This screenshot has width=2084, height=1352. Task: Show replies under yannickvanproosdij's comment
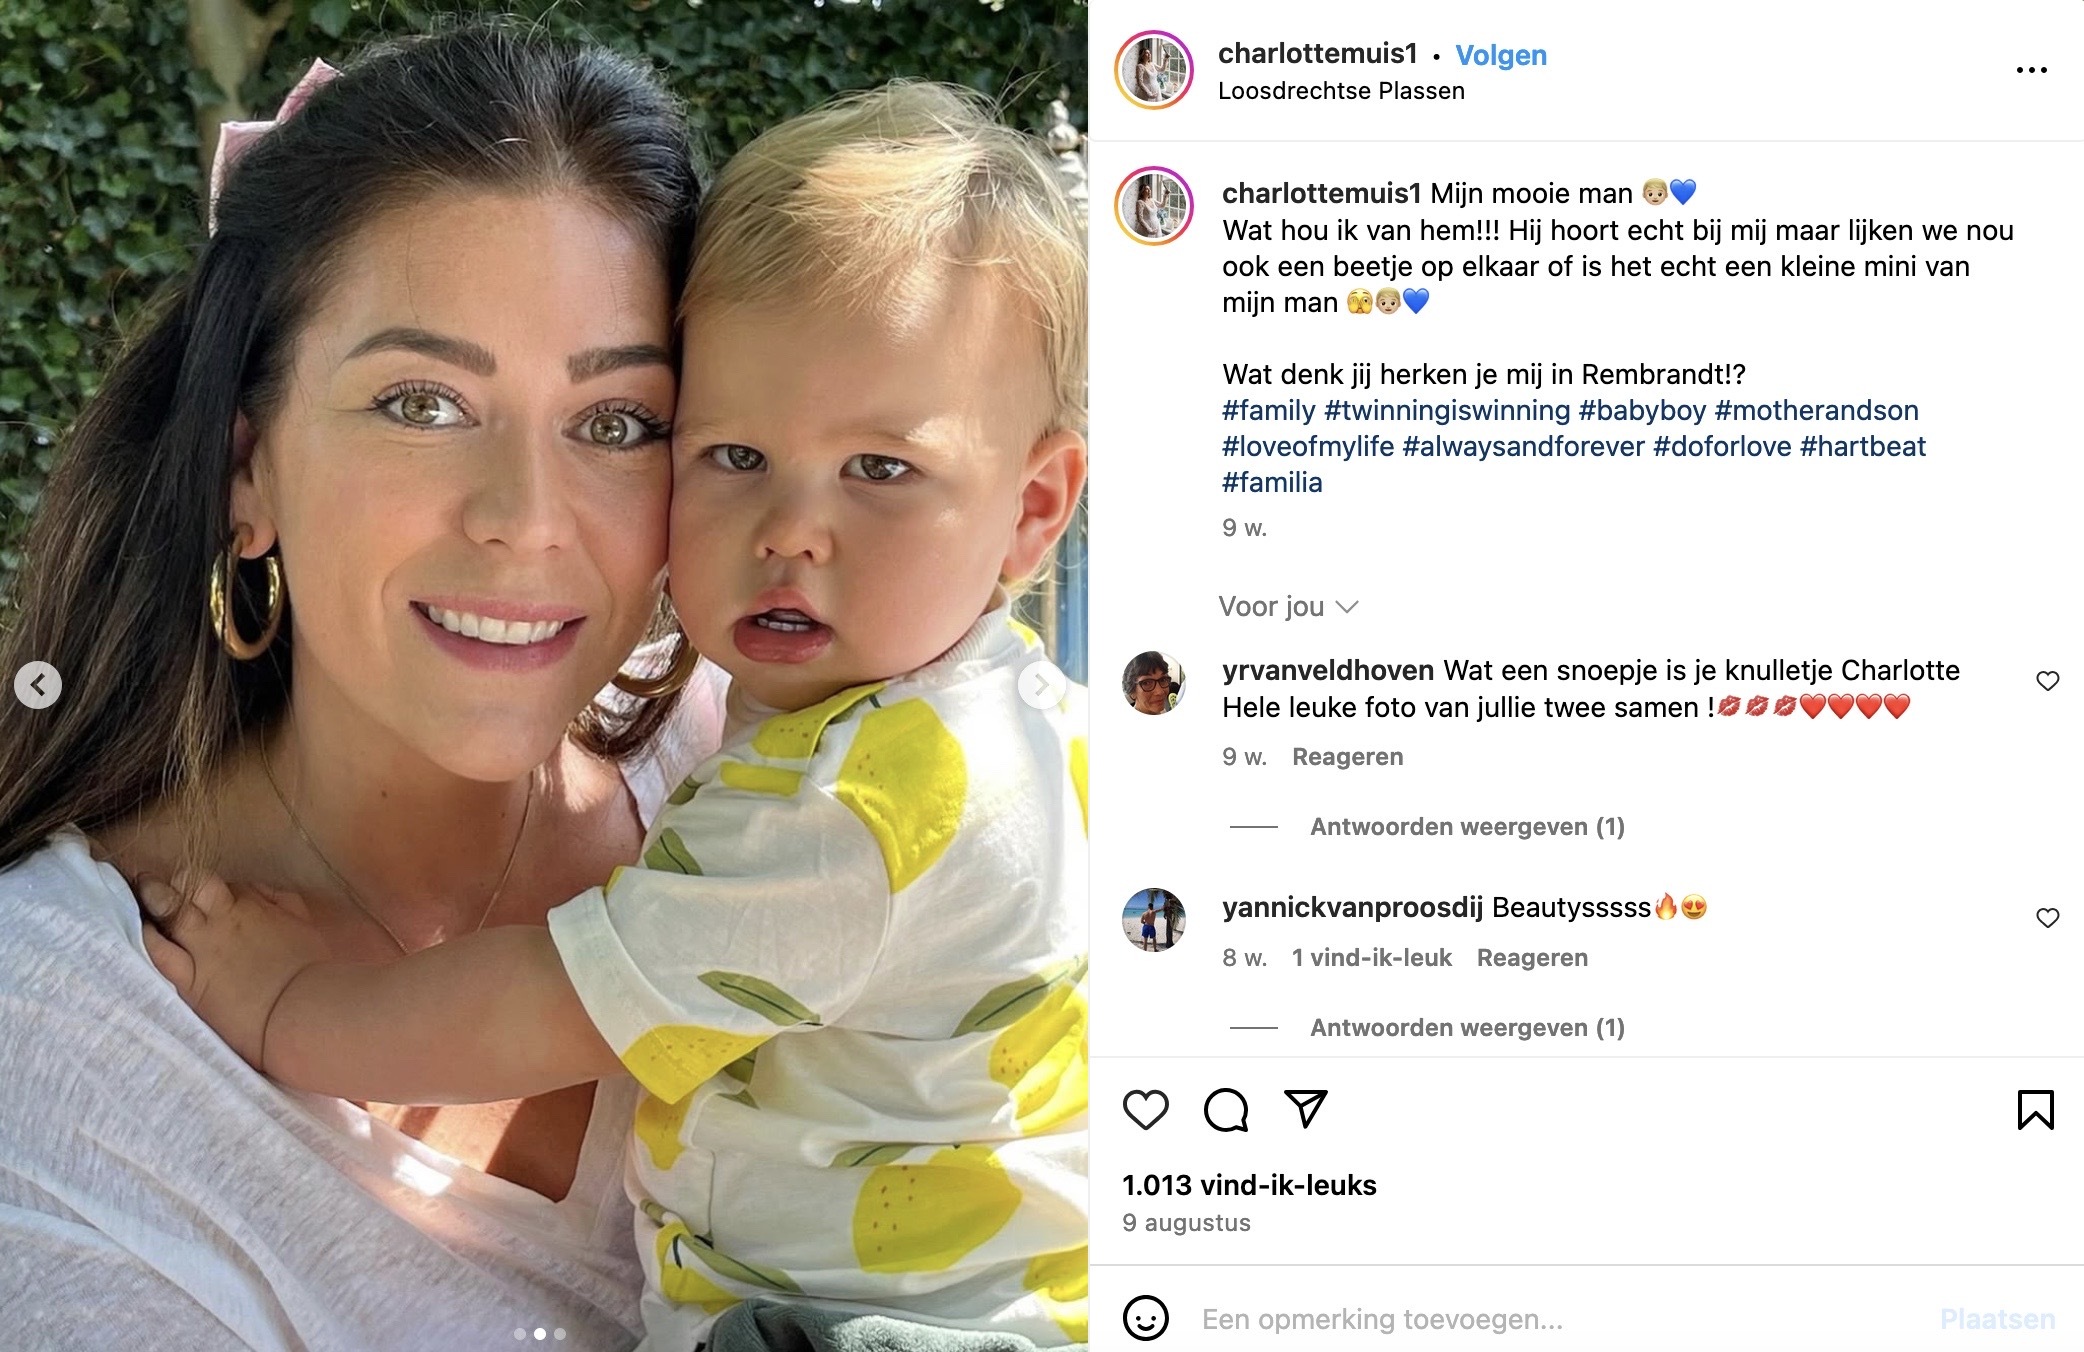(1467, 1028)
